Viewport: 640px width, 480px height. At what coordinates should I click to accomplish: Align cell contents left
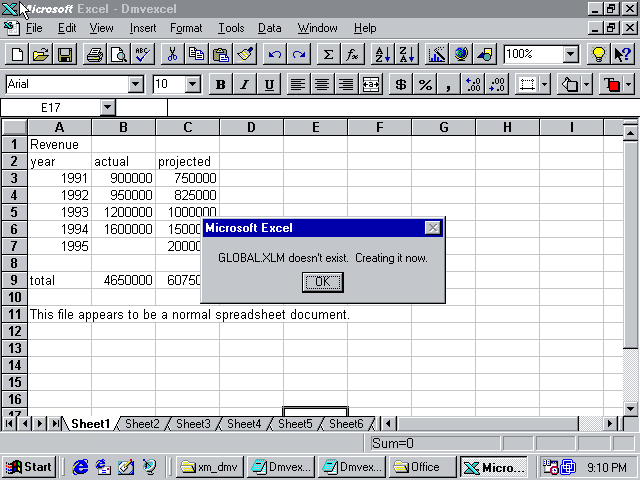click(x=298, y=84)
